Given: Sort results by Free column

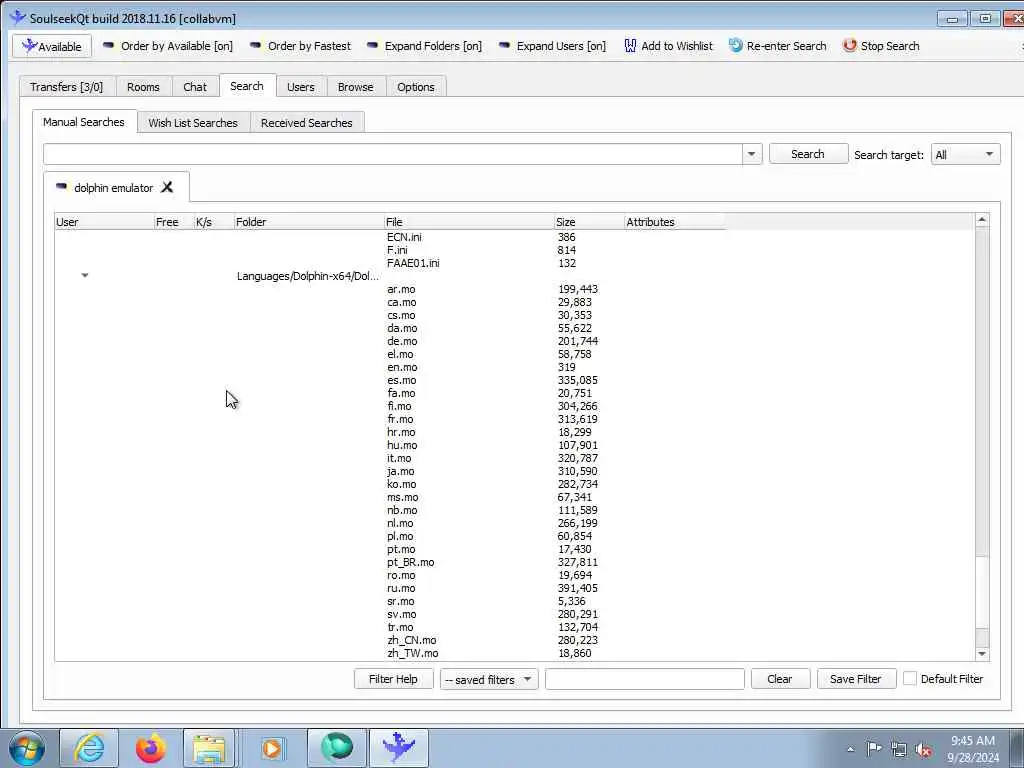Looking at the screenshot, I should coord(174,222).
